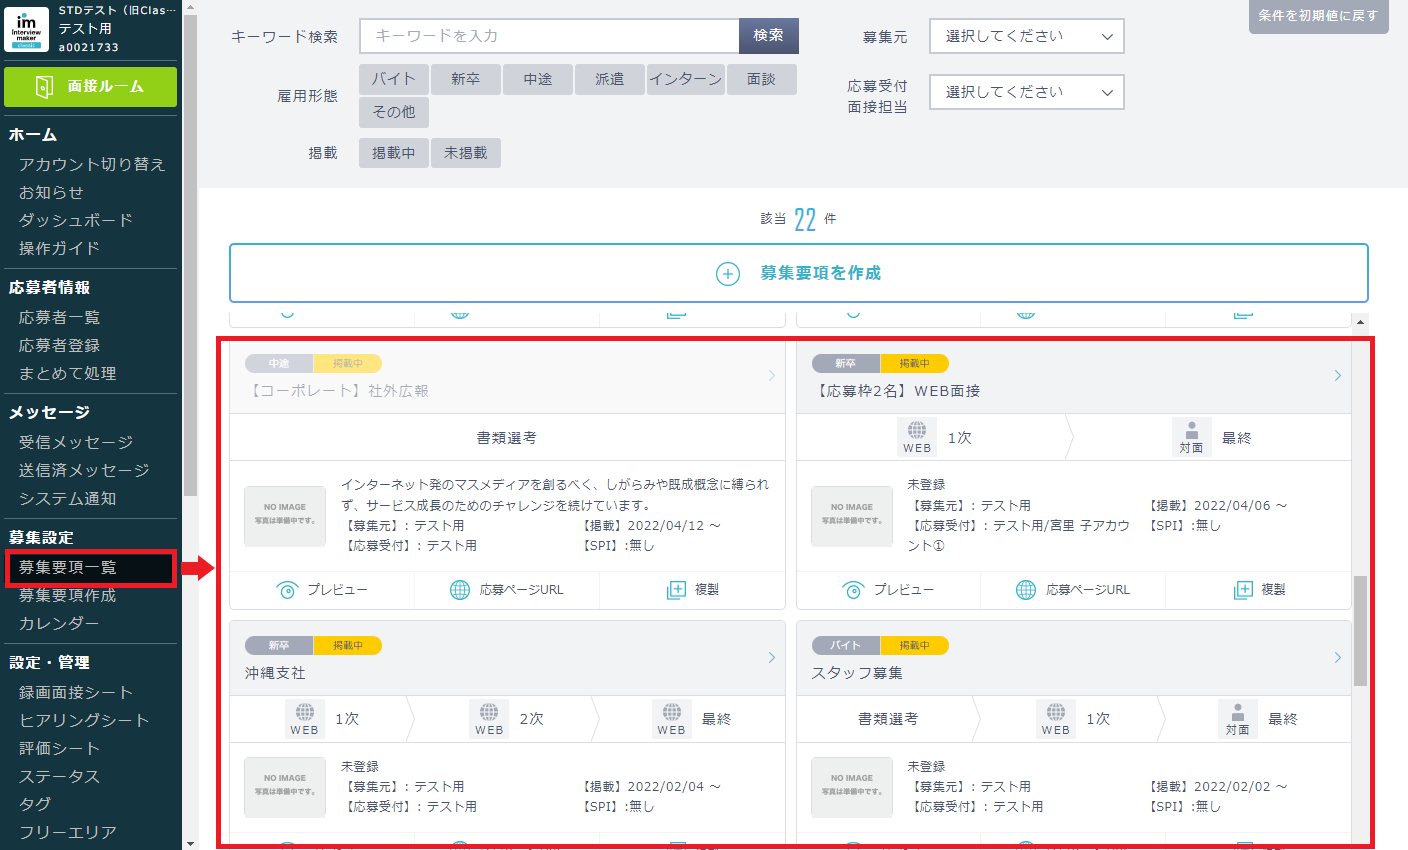The image size is (1408, 850).
Task: Expand the 【応募枠2名】WEB面接 card chevron
Action: pyautogui.click(x=1338, y=376)
